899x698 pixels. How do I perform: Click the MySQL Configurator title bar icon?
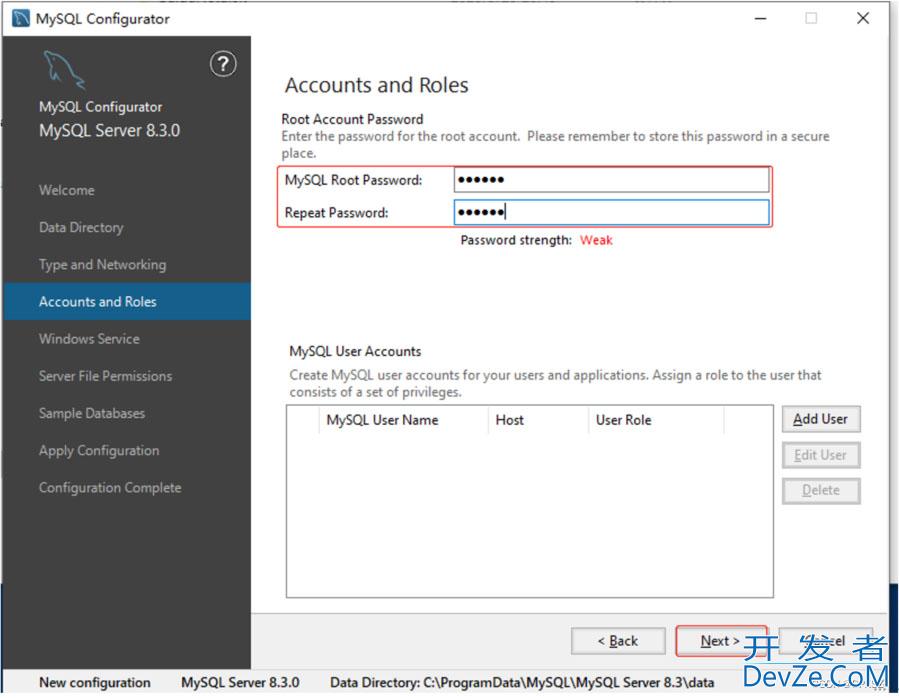coord(21,18)
